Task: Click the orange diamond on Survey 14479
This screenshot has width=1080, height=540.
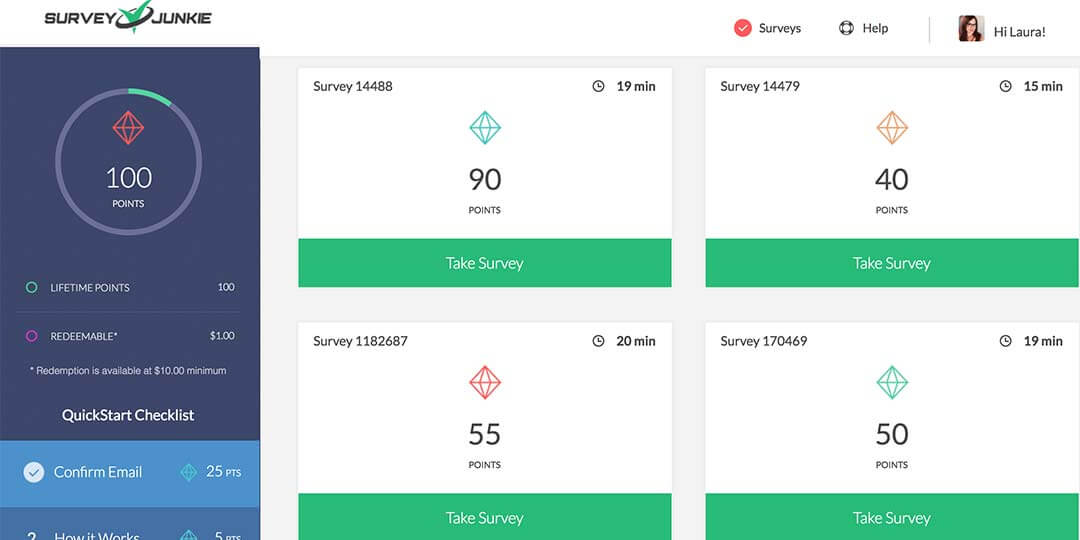Action: coord(892,128)
